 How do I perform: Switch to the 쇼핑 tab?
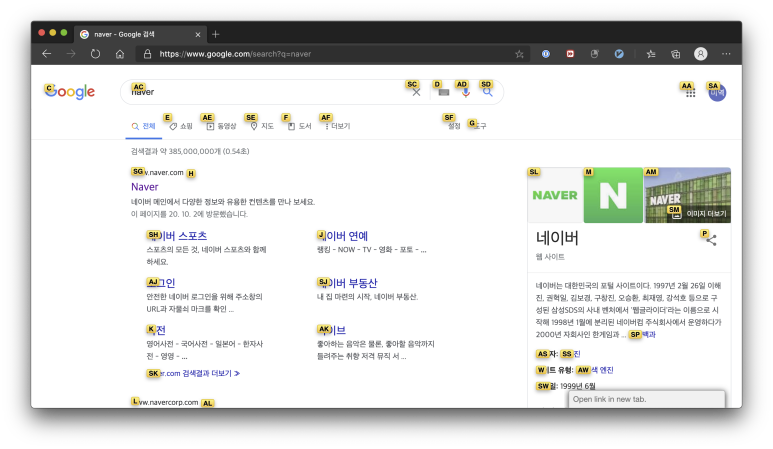(x=181, y=126)
